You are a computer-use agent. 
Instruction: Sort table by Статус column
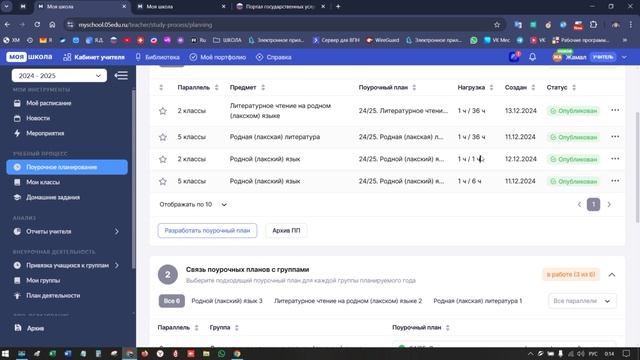click(x=574, y=87)
